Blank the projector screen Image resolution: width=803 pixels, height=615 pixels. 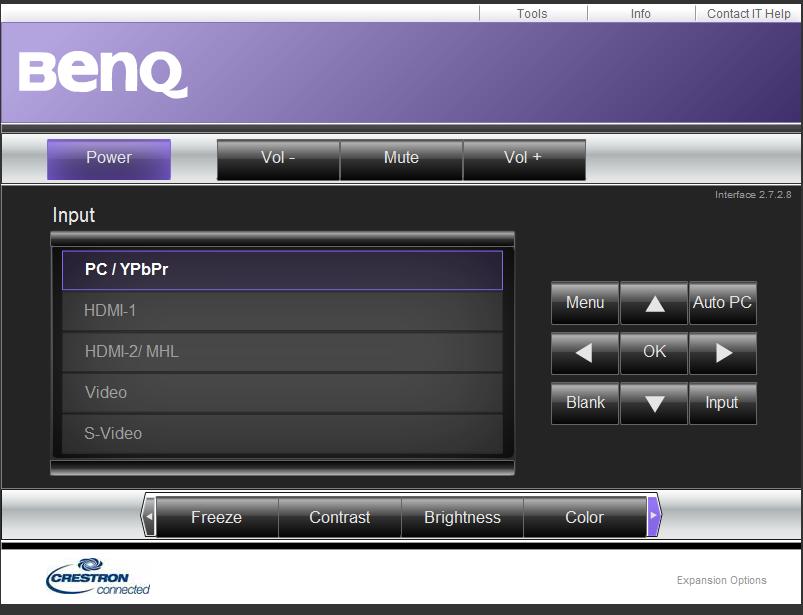pyautogui.click(x=585, y=403)
